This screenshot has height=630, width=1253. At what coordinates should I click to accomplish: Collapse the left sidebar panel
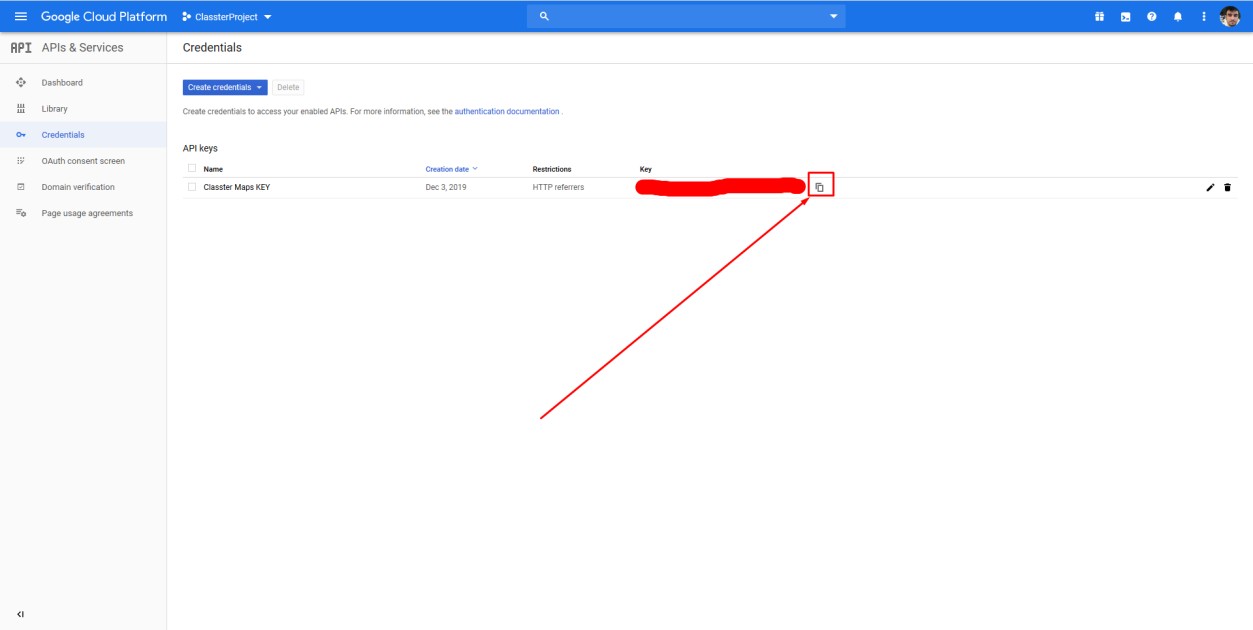point(20,614)
